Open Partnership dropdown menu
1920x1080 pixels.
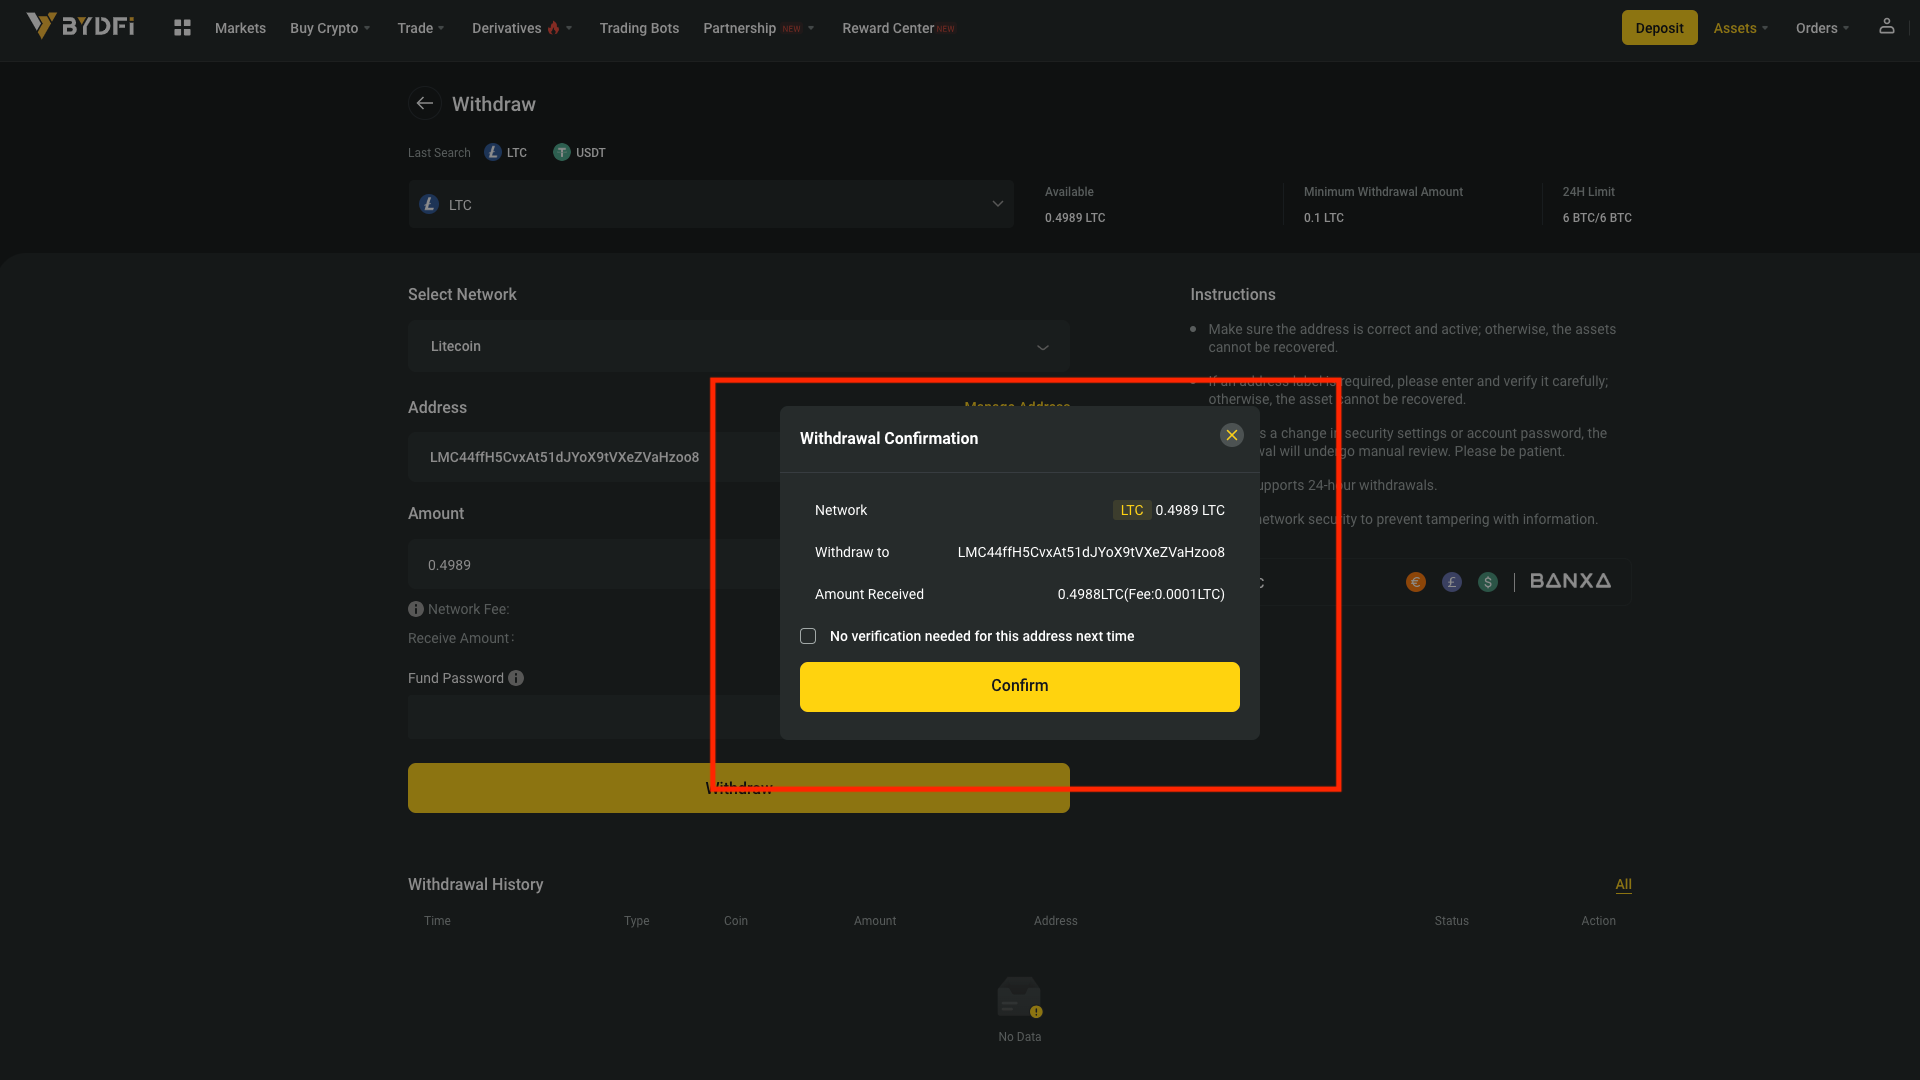[x=759, y=28]
